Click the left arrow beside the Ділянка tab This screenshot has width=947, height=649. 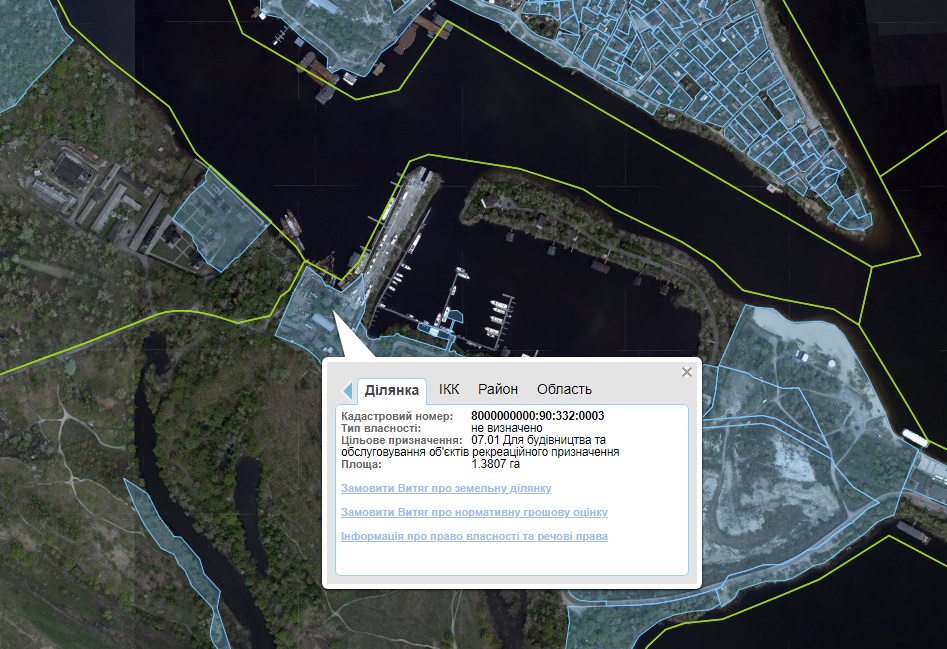[348, 391]
